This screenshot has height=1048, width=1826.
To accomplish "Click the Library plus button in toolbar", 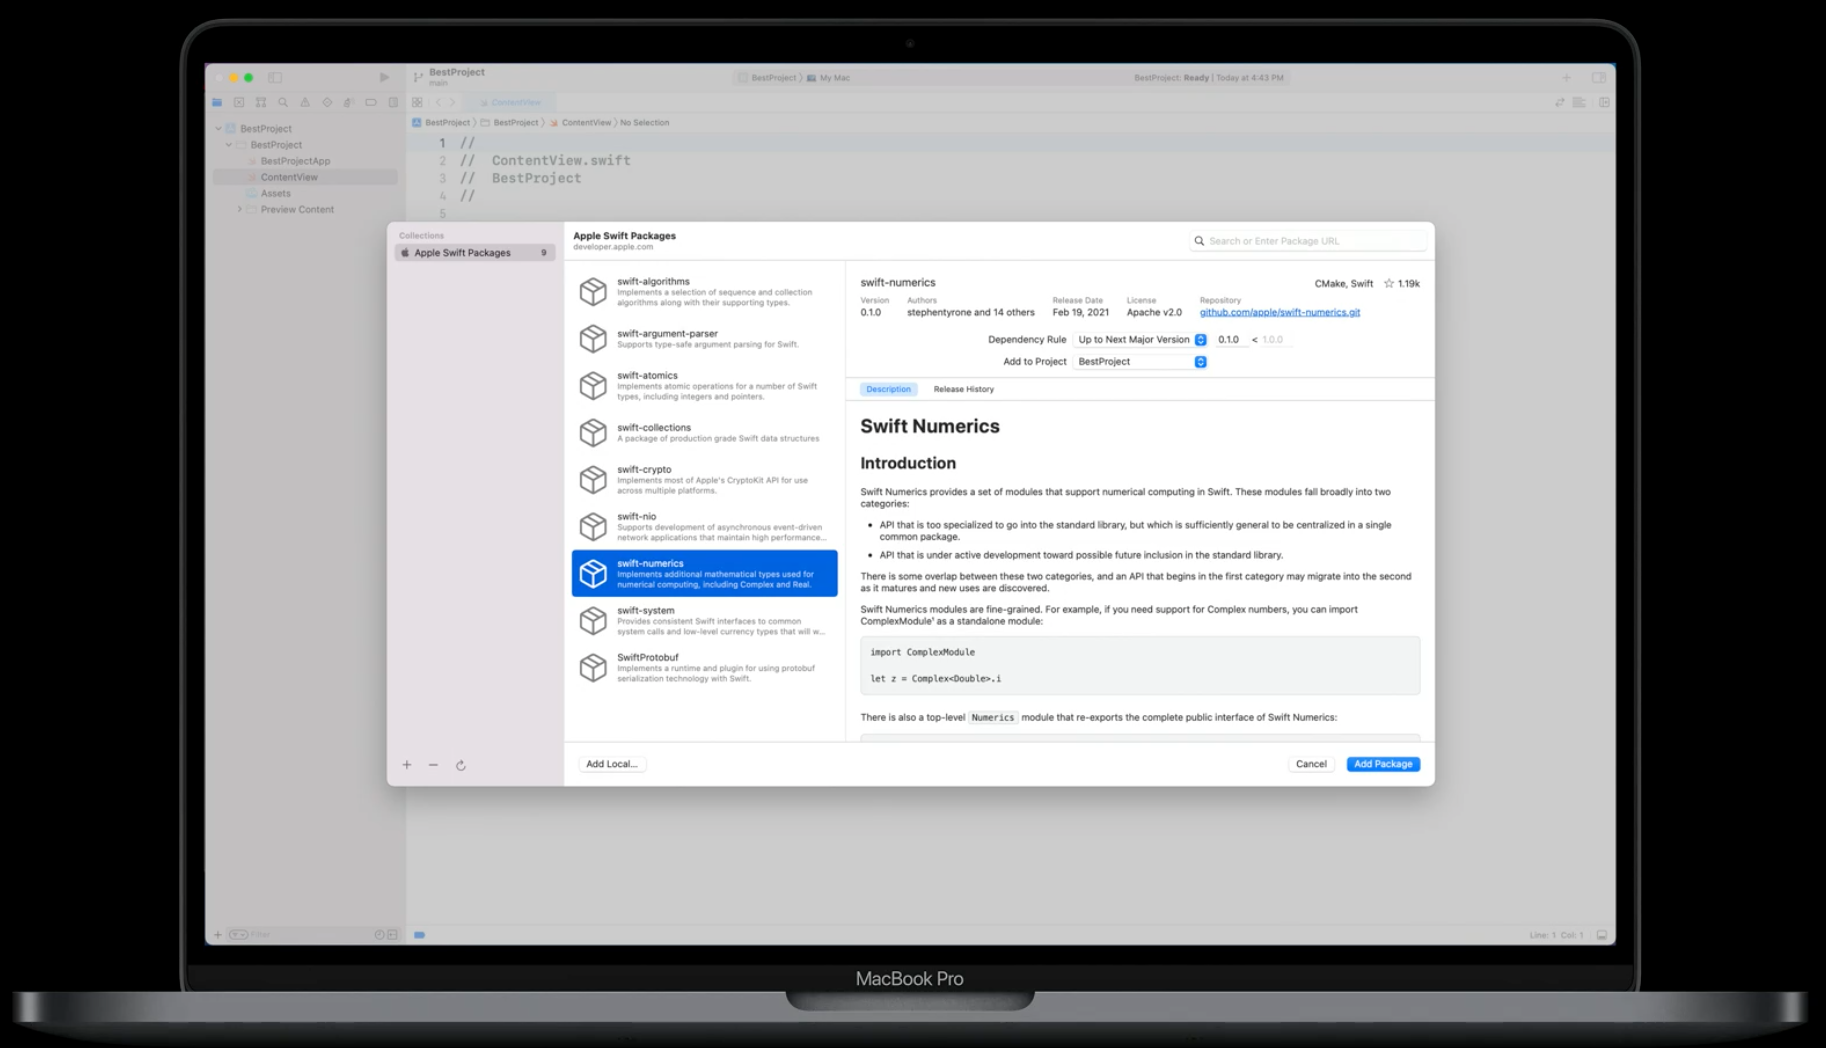I will 1566,77.
